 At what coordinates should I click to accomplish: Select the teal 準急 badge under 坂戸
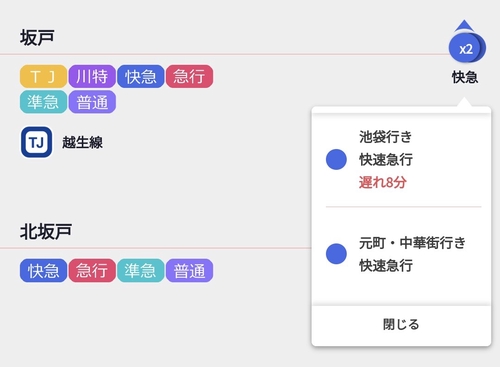point(43,102)
